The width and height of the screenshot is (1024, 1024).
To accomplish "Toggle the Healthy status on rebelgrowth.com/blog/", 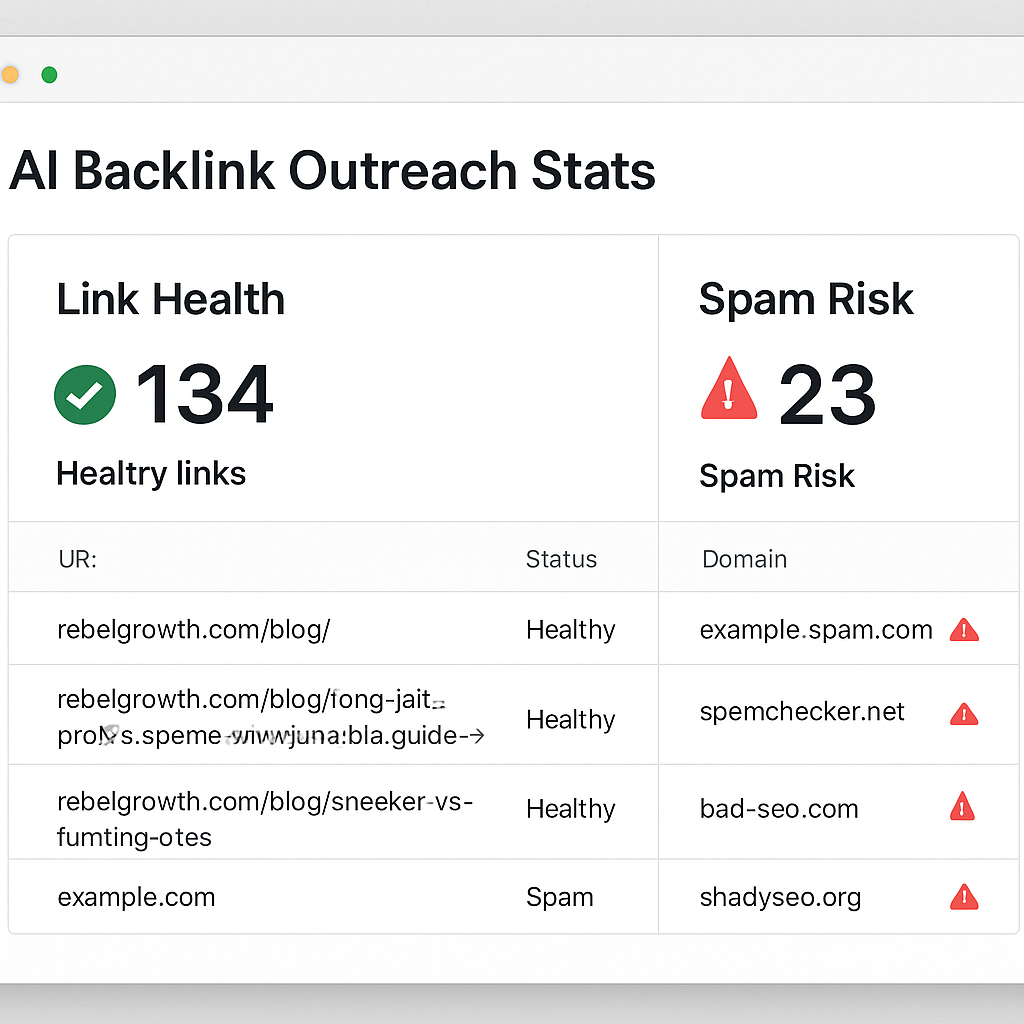I will [x=570, y=629].
